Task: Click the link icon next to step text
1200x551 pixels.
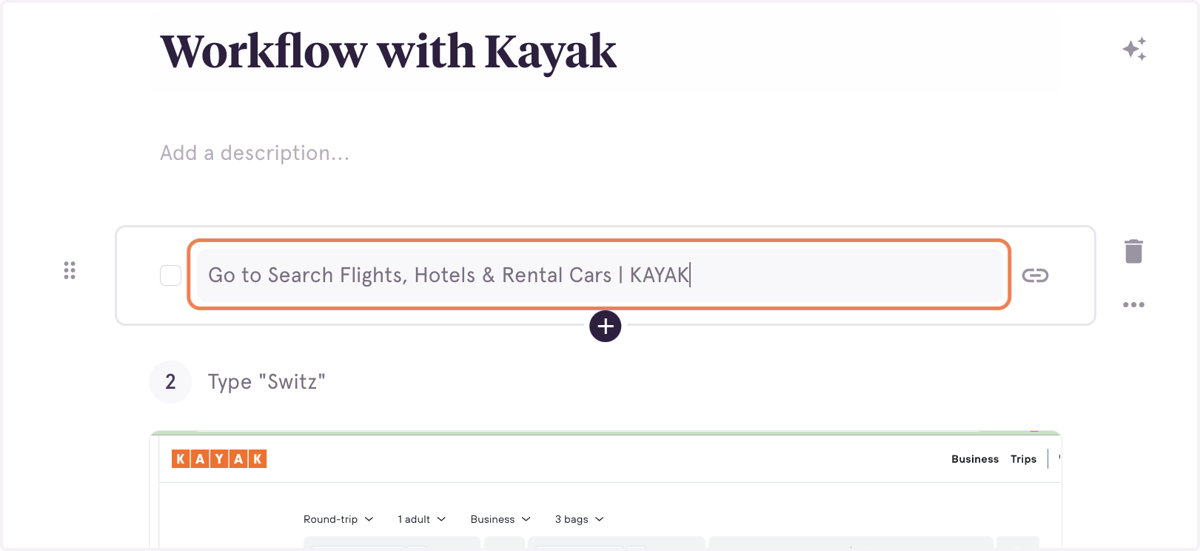Action: [x=1035, y=275]
